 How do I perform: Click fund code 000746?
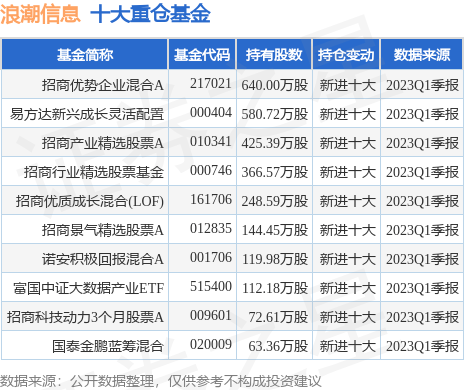click(211, 170)
